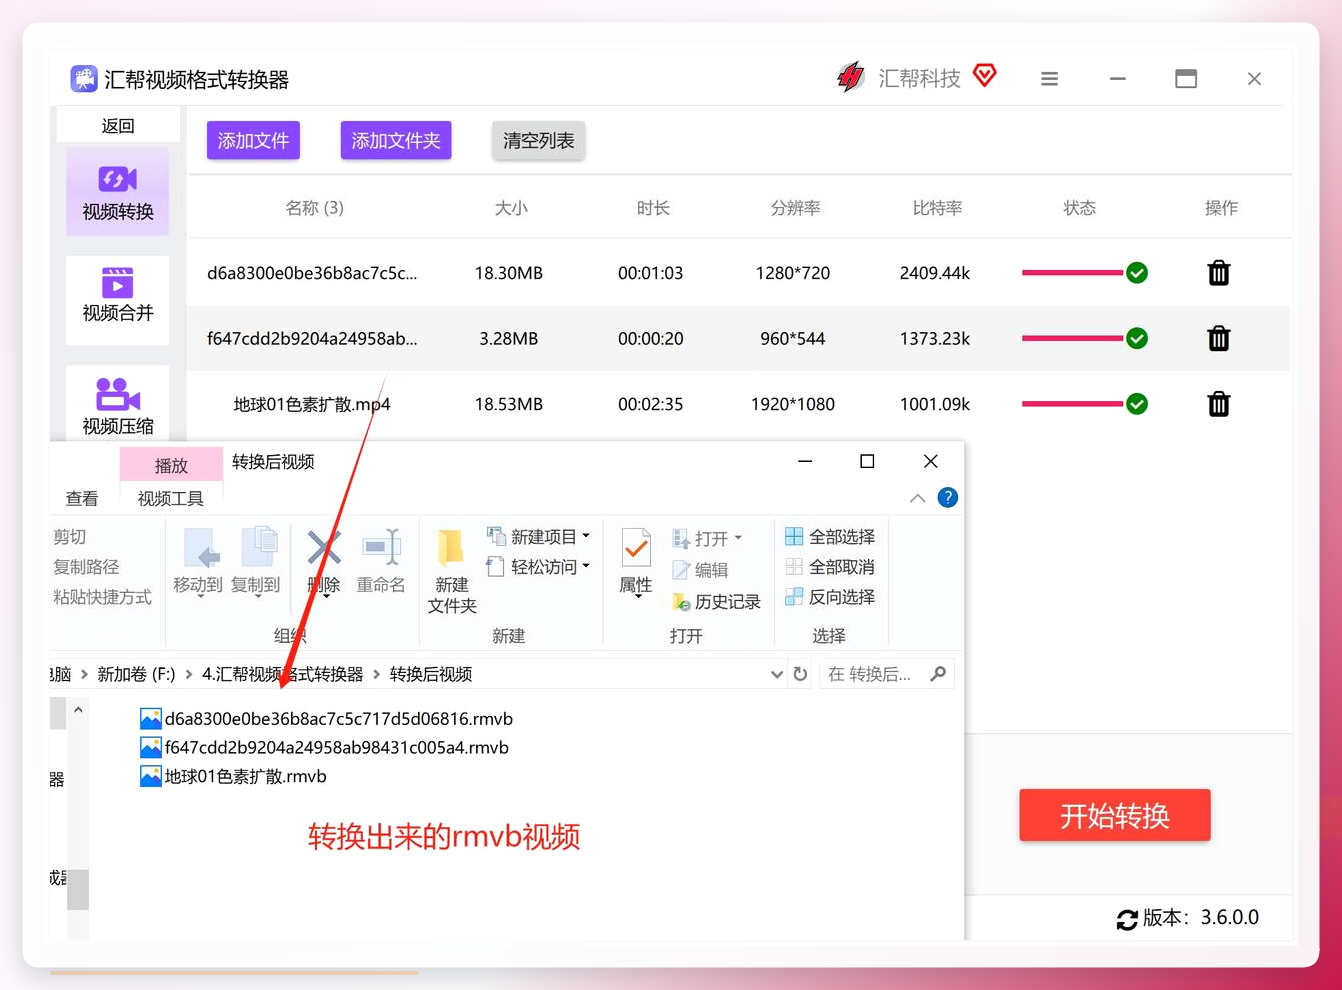Click the 分辨率 column header
1342x990 pixels.
(x=795, y=208)
